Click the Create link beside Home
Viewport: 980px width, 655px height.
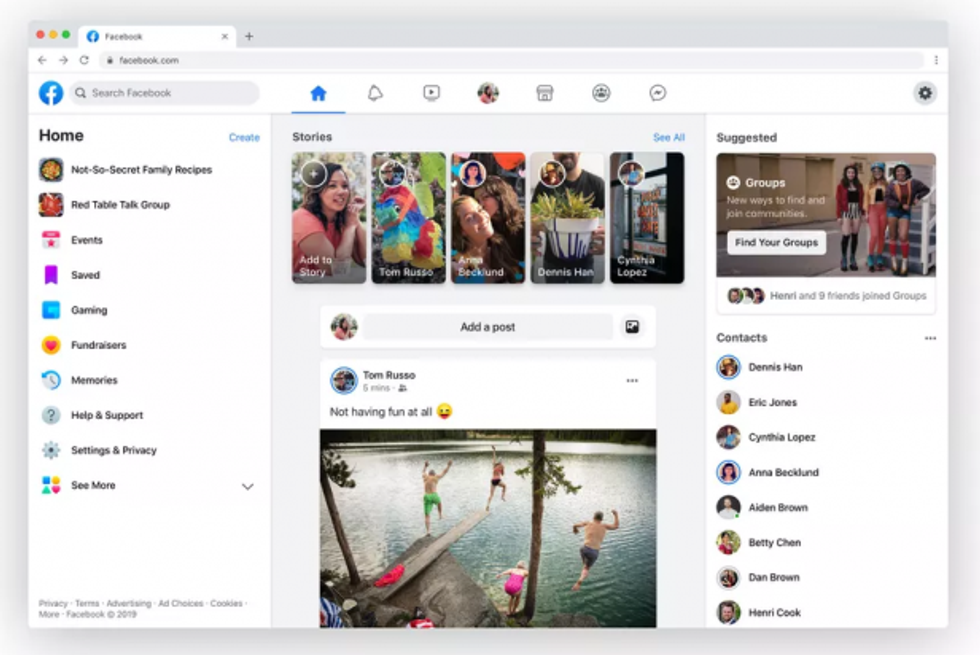[244, 138]
